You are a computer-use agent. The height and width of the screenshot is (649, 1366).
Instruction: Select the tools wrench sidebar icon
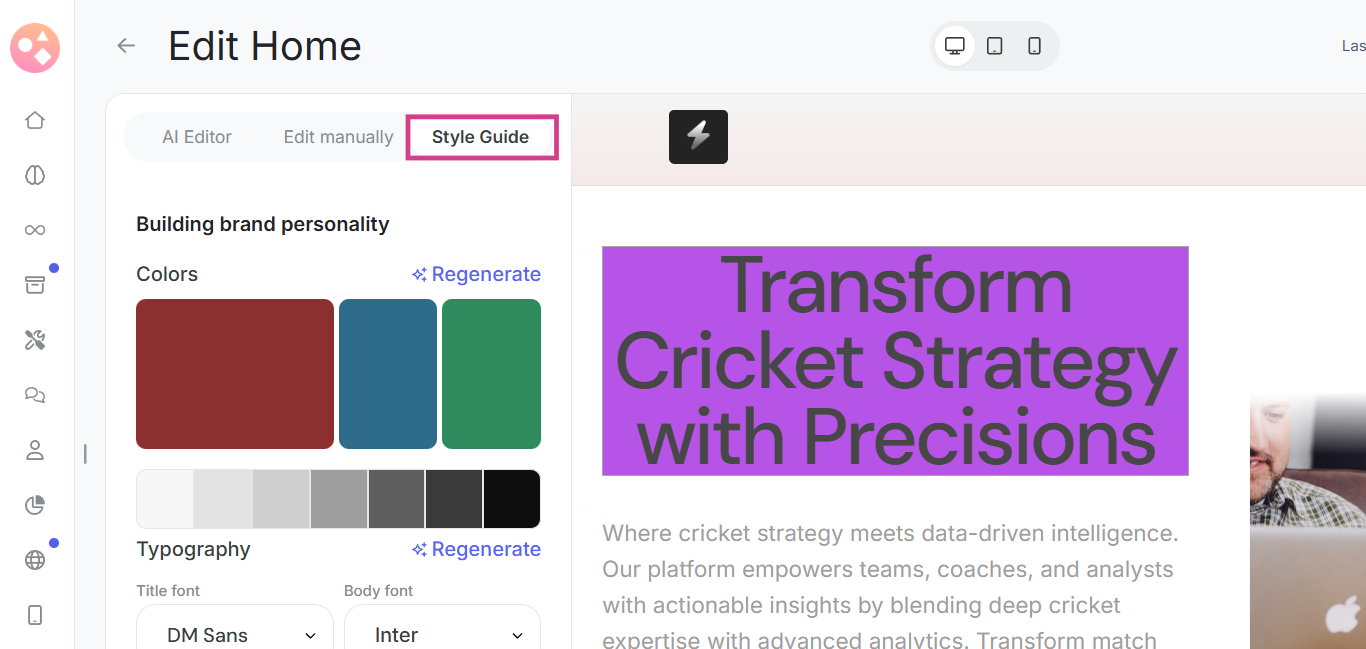(x=35, y=340)
